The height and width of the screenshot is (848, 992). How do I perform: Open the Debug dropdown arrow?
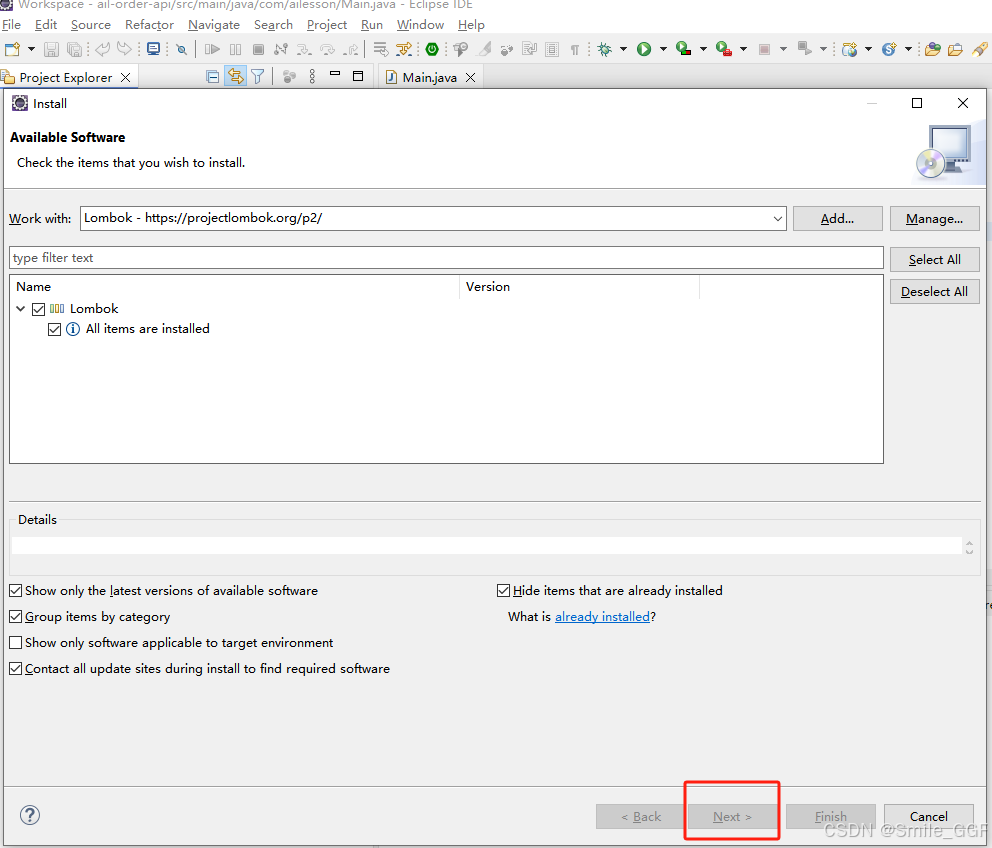(623, 49)
